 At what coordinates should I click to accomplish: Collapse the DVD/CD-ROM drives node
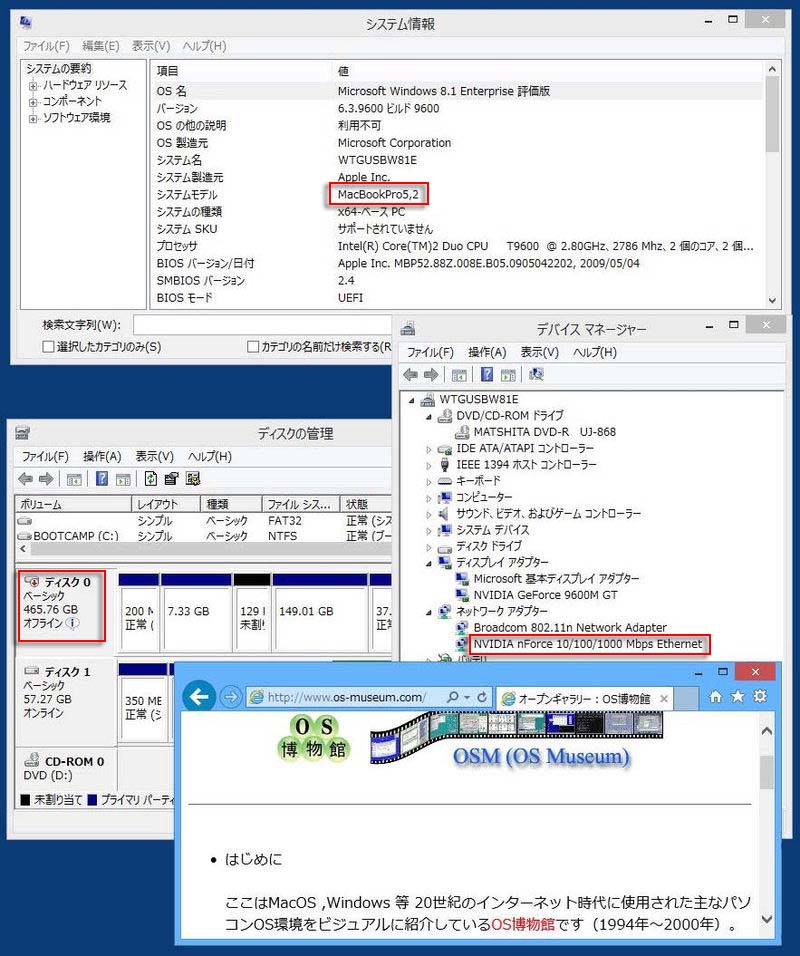pos(429,417)
